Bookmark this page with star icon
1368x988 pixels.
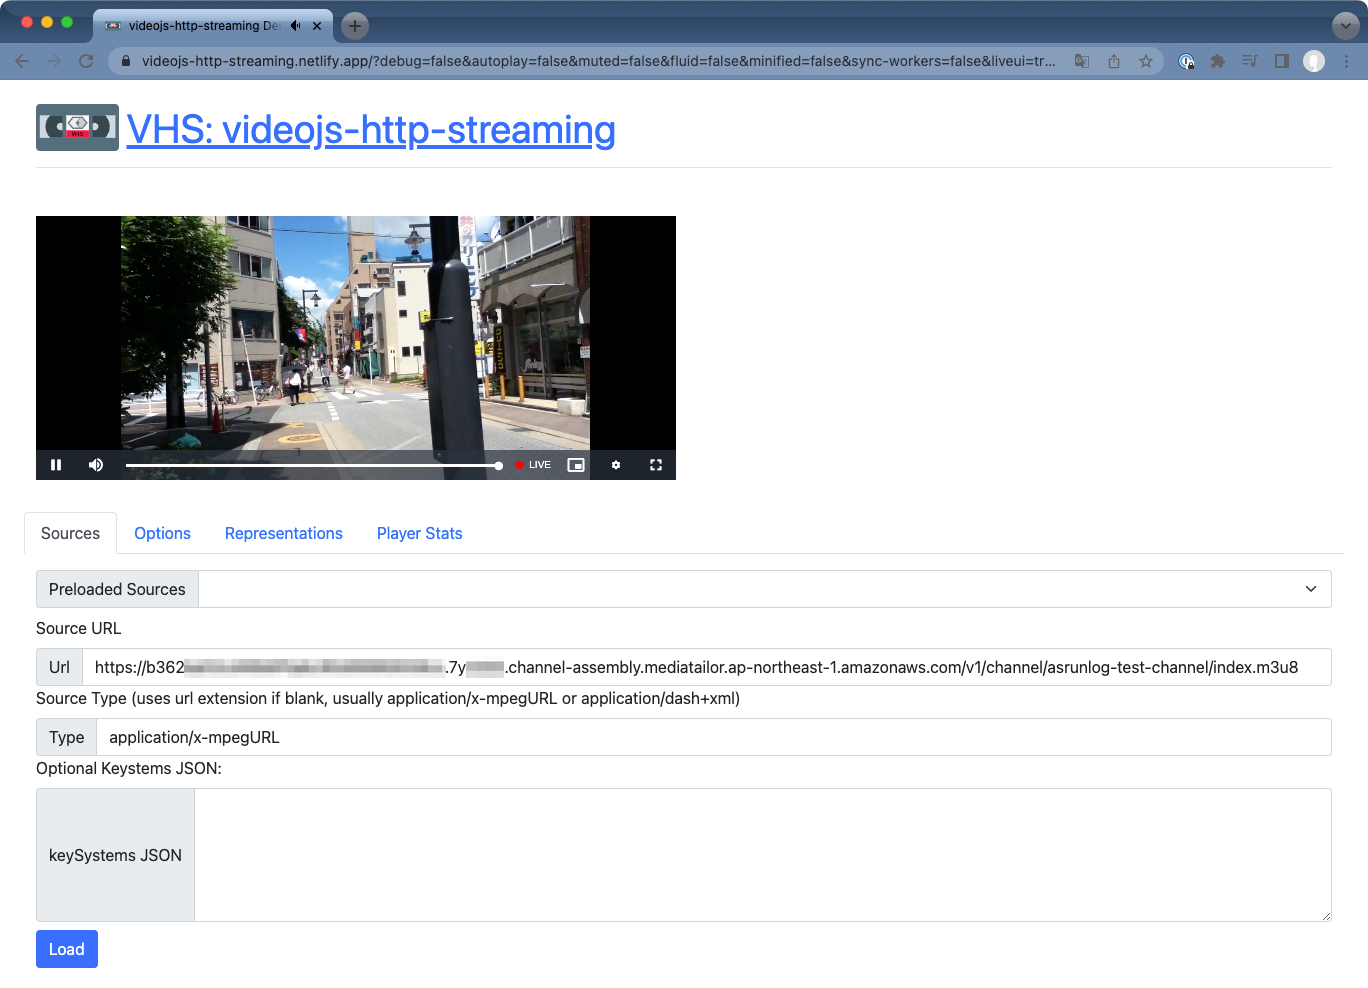pos(1146,61)
